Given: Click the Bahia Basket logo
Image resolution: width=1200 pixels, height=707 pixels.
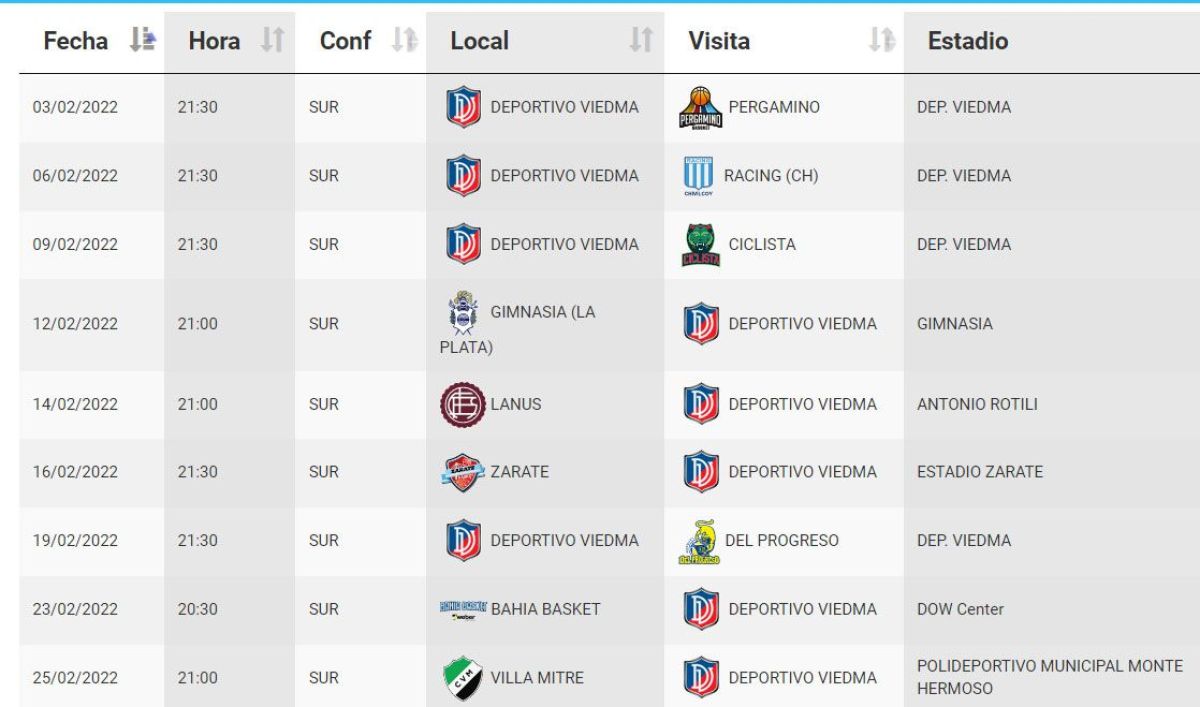Looking at the screenshot, I should (x=463, y=609).
